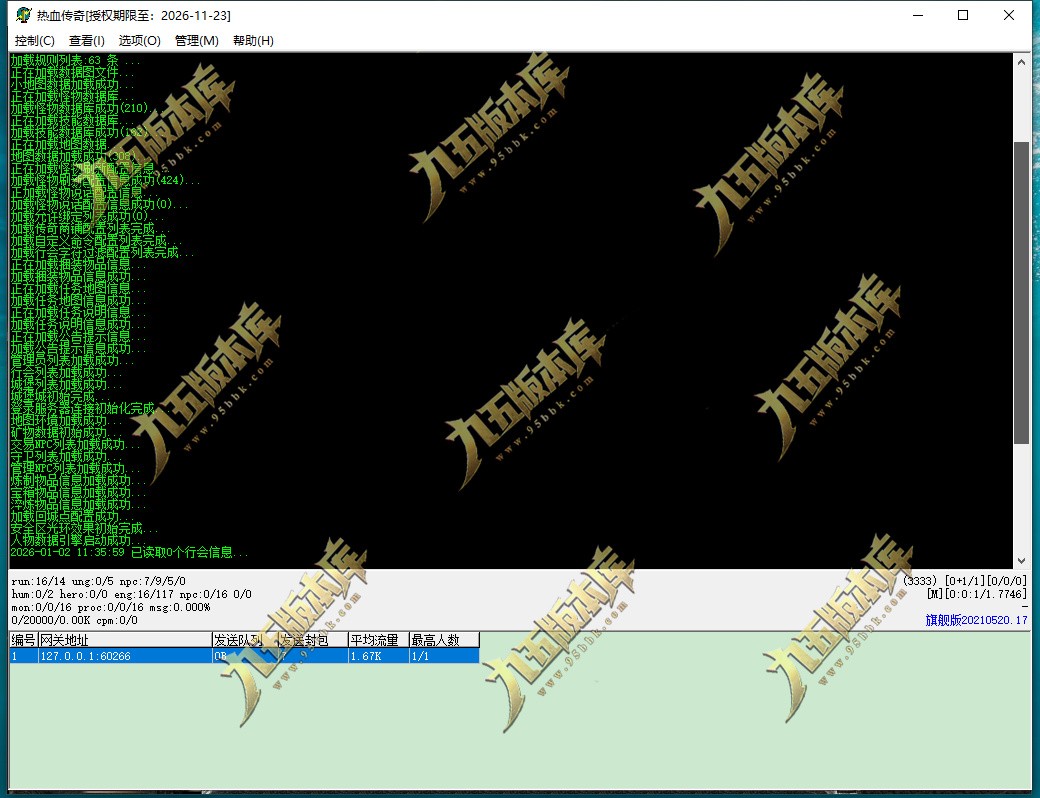Screen dimensions: 1040x798
Task: Click log line 加载回城点配置成功
Action: pyautogui.click(x=72, y=517)
